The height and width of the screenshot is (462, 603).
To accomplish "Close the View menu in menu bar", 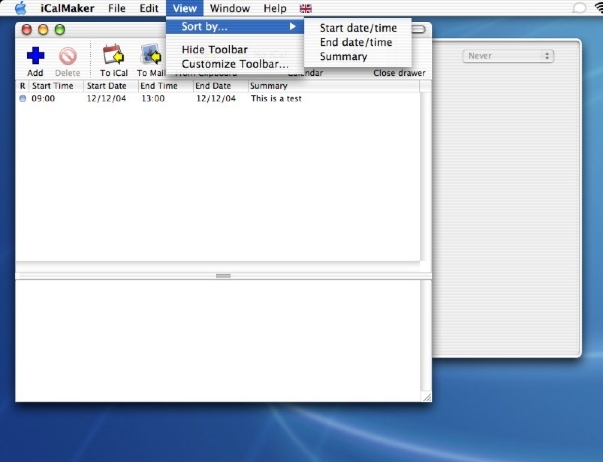I will [x=185, y=8].
